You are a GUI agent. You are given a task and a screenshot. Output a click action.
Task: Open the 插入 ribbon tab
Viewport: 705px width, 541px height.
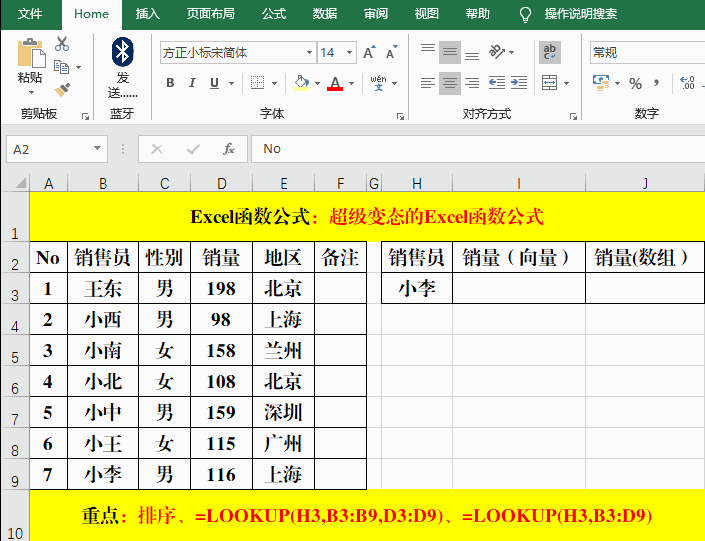[147, 14]
